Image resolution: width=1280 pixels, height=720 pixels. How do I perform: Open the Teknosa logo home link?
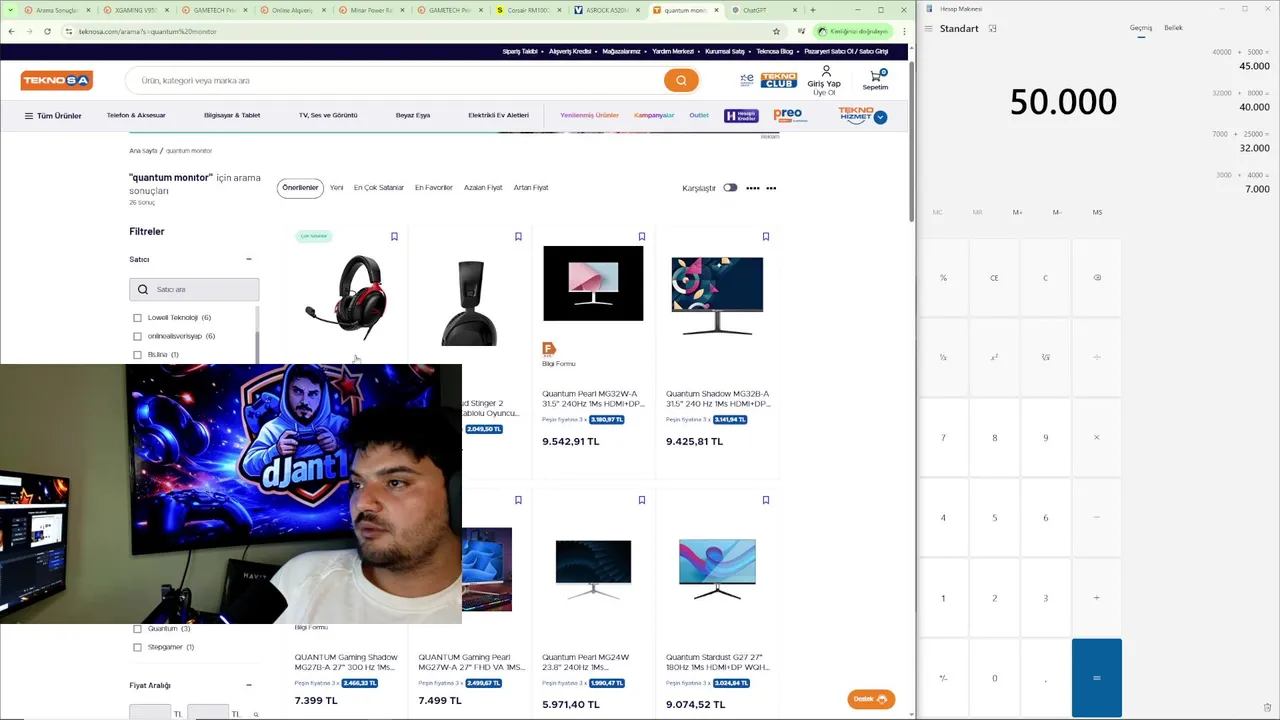click(57, 80)
